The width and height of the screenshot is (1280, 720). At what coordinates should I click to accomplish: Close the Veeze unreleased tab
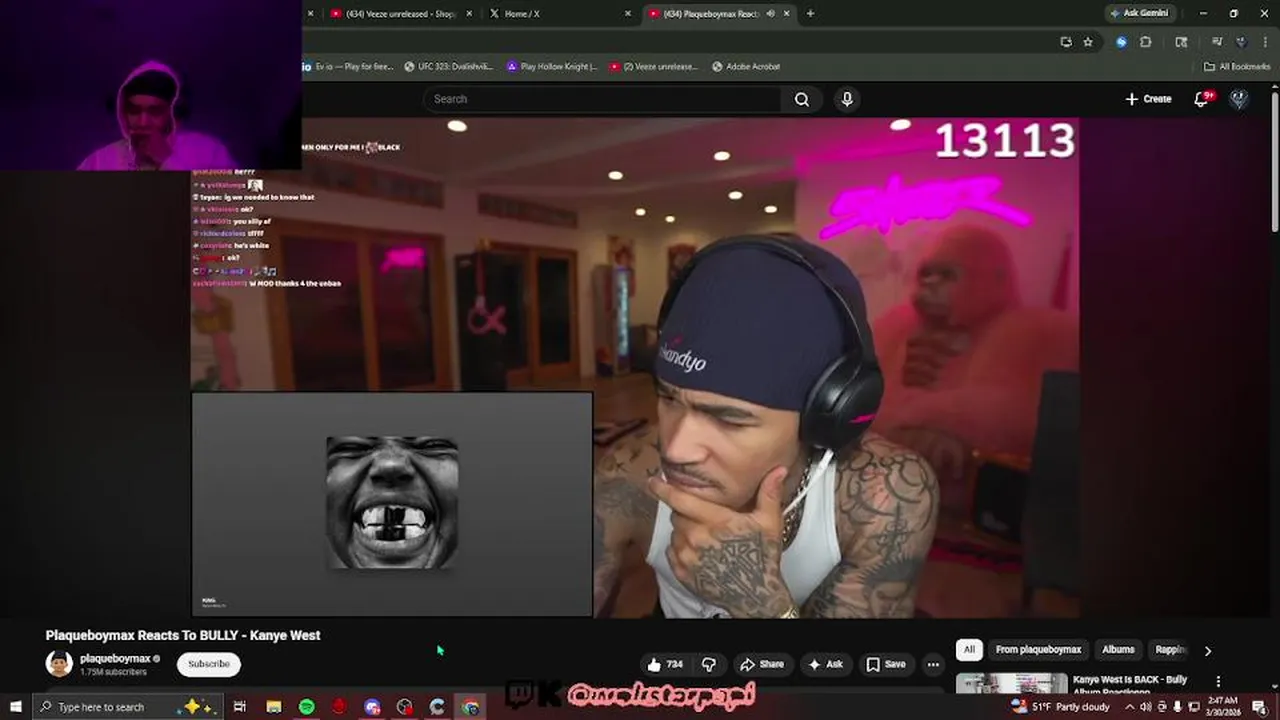(468, 13)
